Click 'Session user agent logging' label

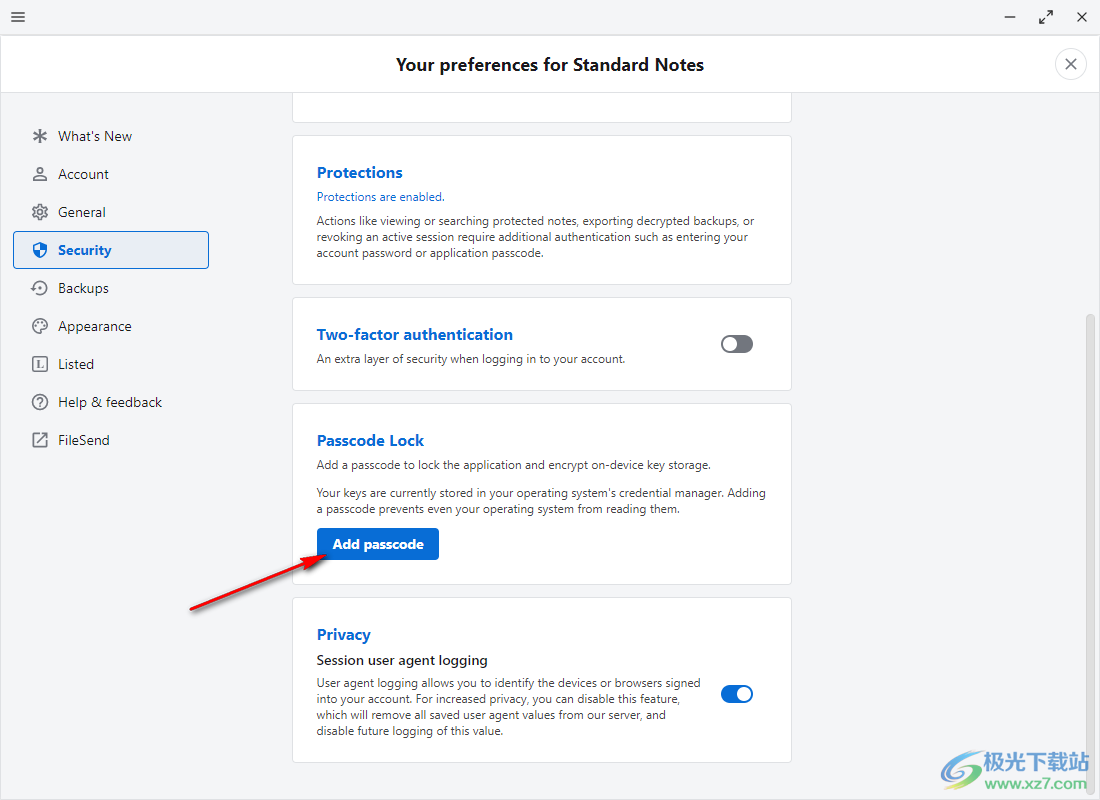pos(402,660)
